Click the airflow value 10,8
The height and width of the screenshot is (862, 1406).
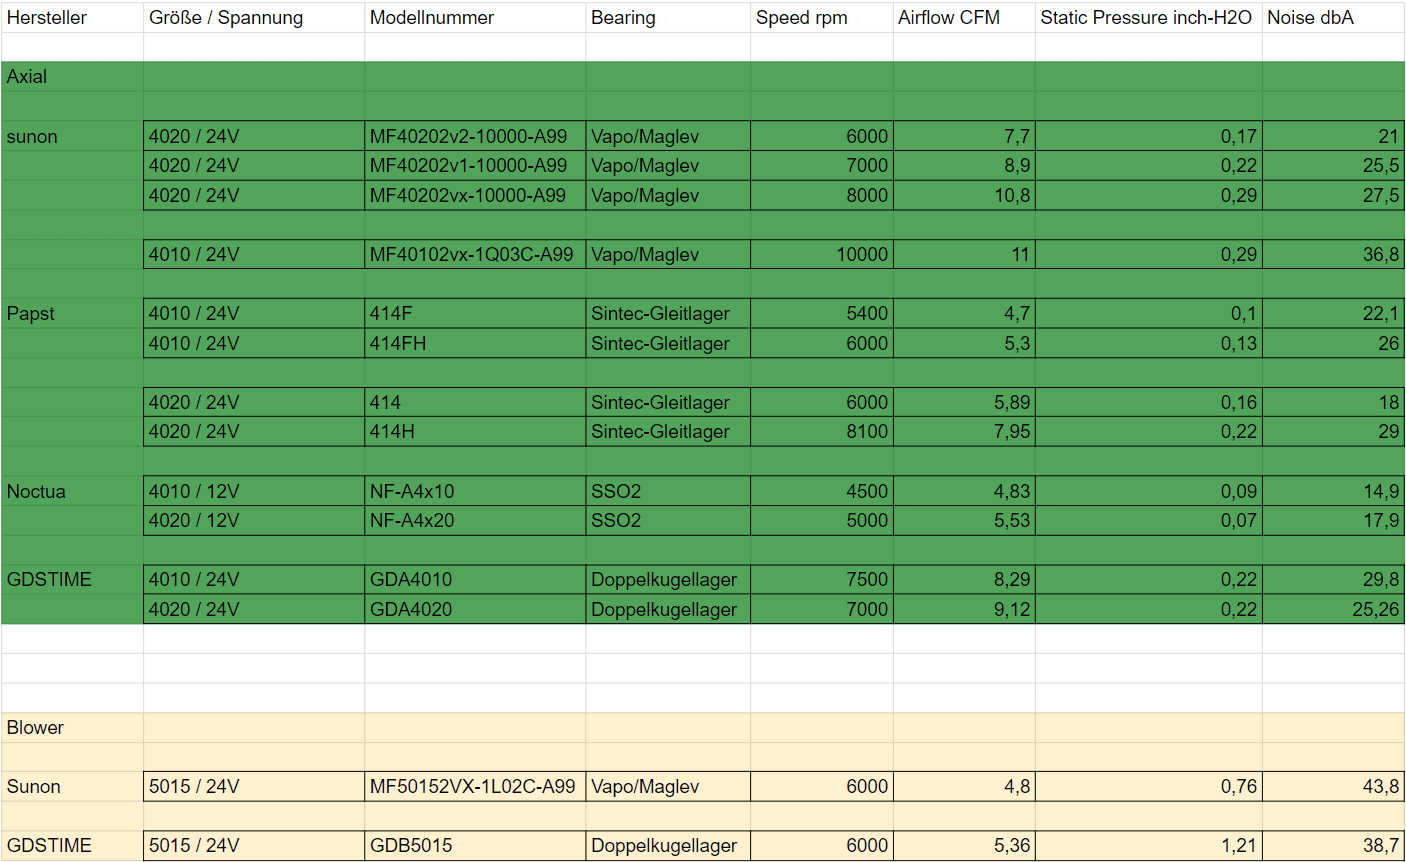tap(964, 195)
